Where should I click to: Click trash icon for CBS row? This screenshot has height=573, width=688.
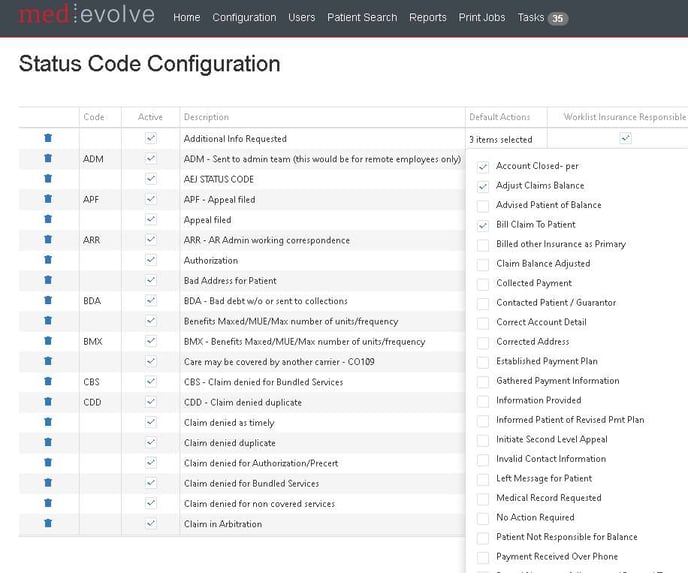coord(48,381)
